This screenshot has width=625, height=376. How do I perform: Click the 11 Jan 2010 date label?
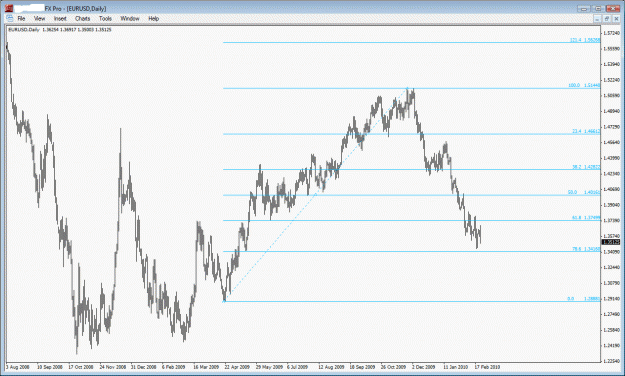(x=456, y=367)
